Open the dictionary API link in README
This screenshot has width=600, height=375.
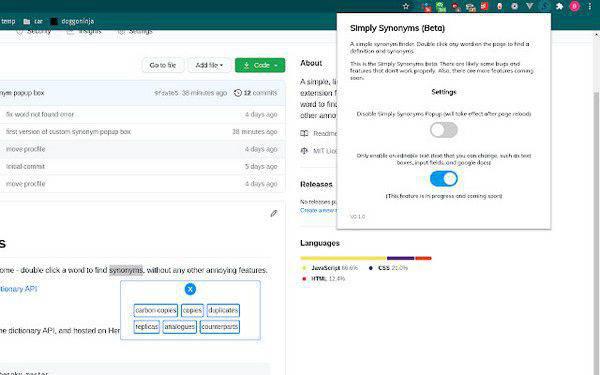[x=18, y=289]
